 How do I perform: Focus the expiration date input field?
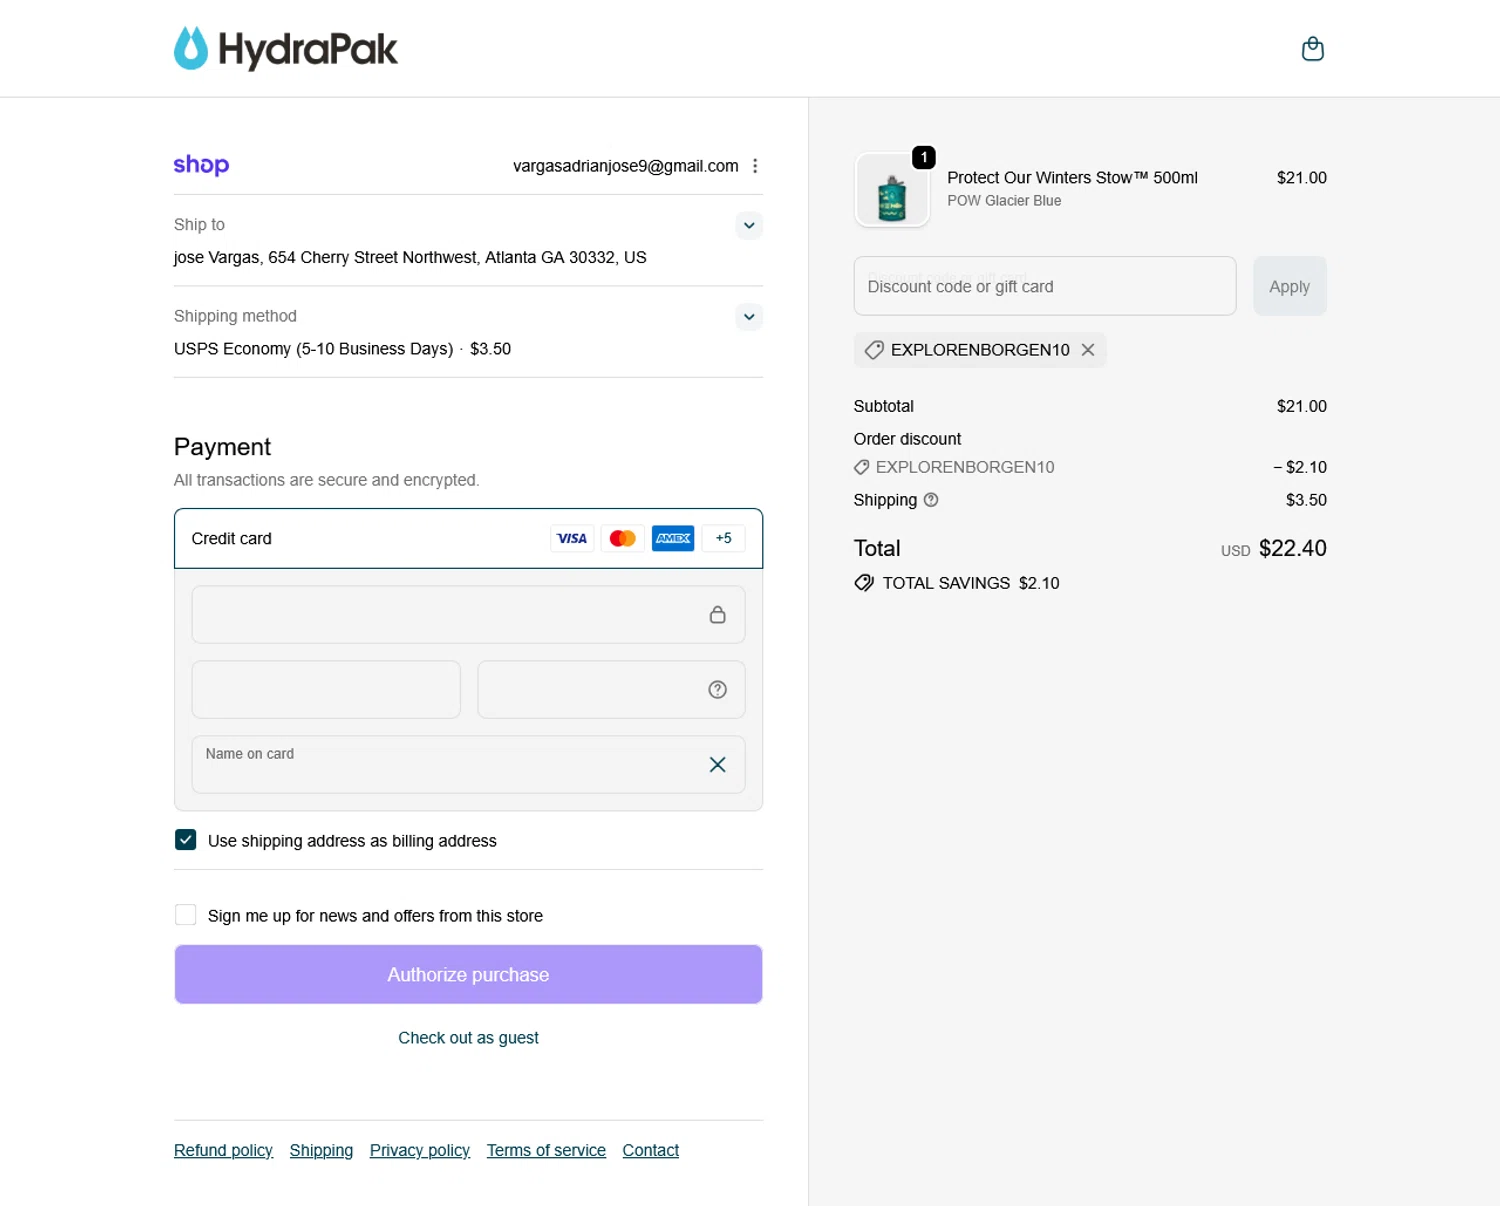click(x=326, y=690)
